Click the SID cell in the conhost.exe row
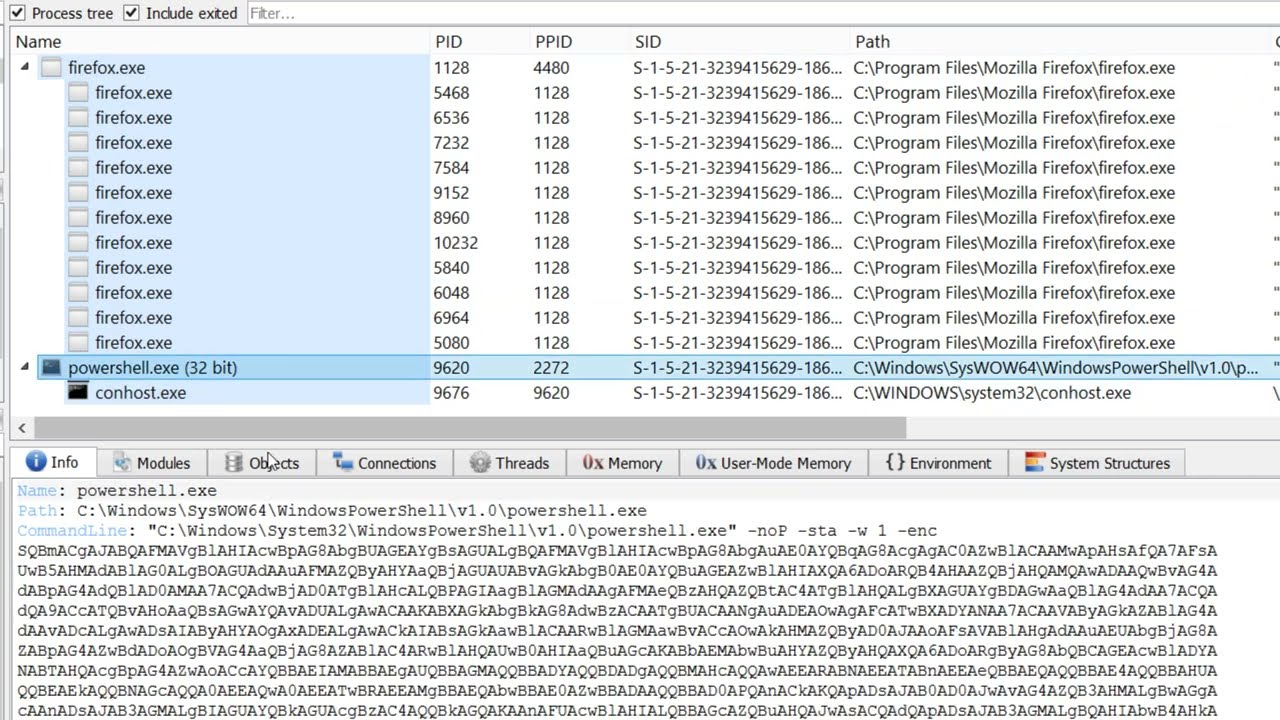This screenshot has width=1280, height=720. pyautogui.click(x=738, y=393)
